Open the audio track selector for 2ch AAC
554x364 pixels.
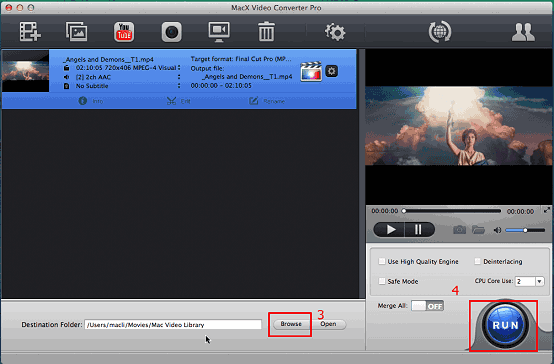click(179, 77)
